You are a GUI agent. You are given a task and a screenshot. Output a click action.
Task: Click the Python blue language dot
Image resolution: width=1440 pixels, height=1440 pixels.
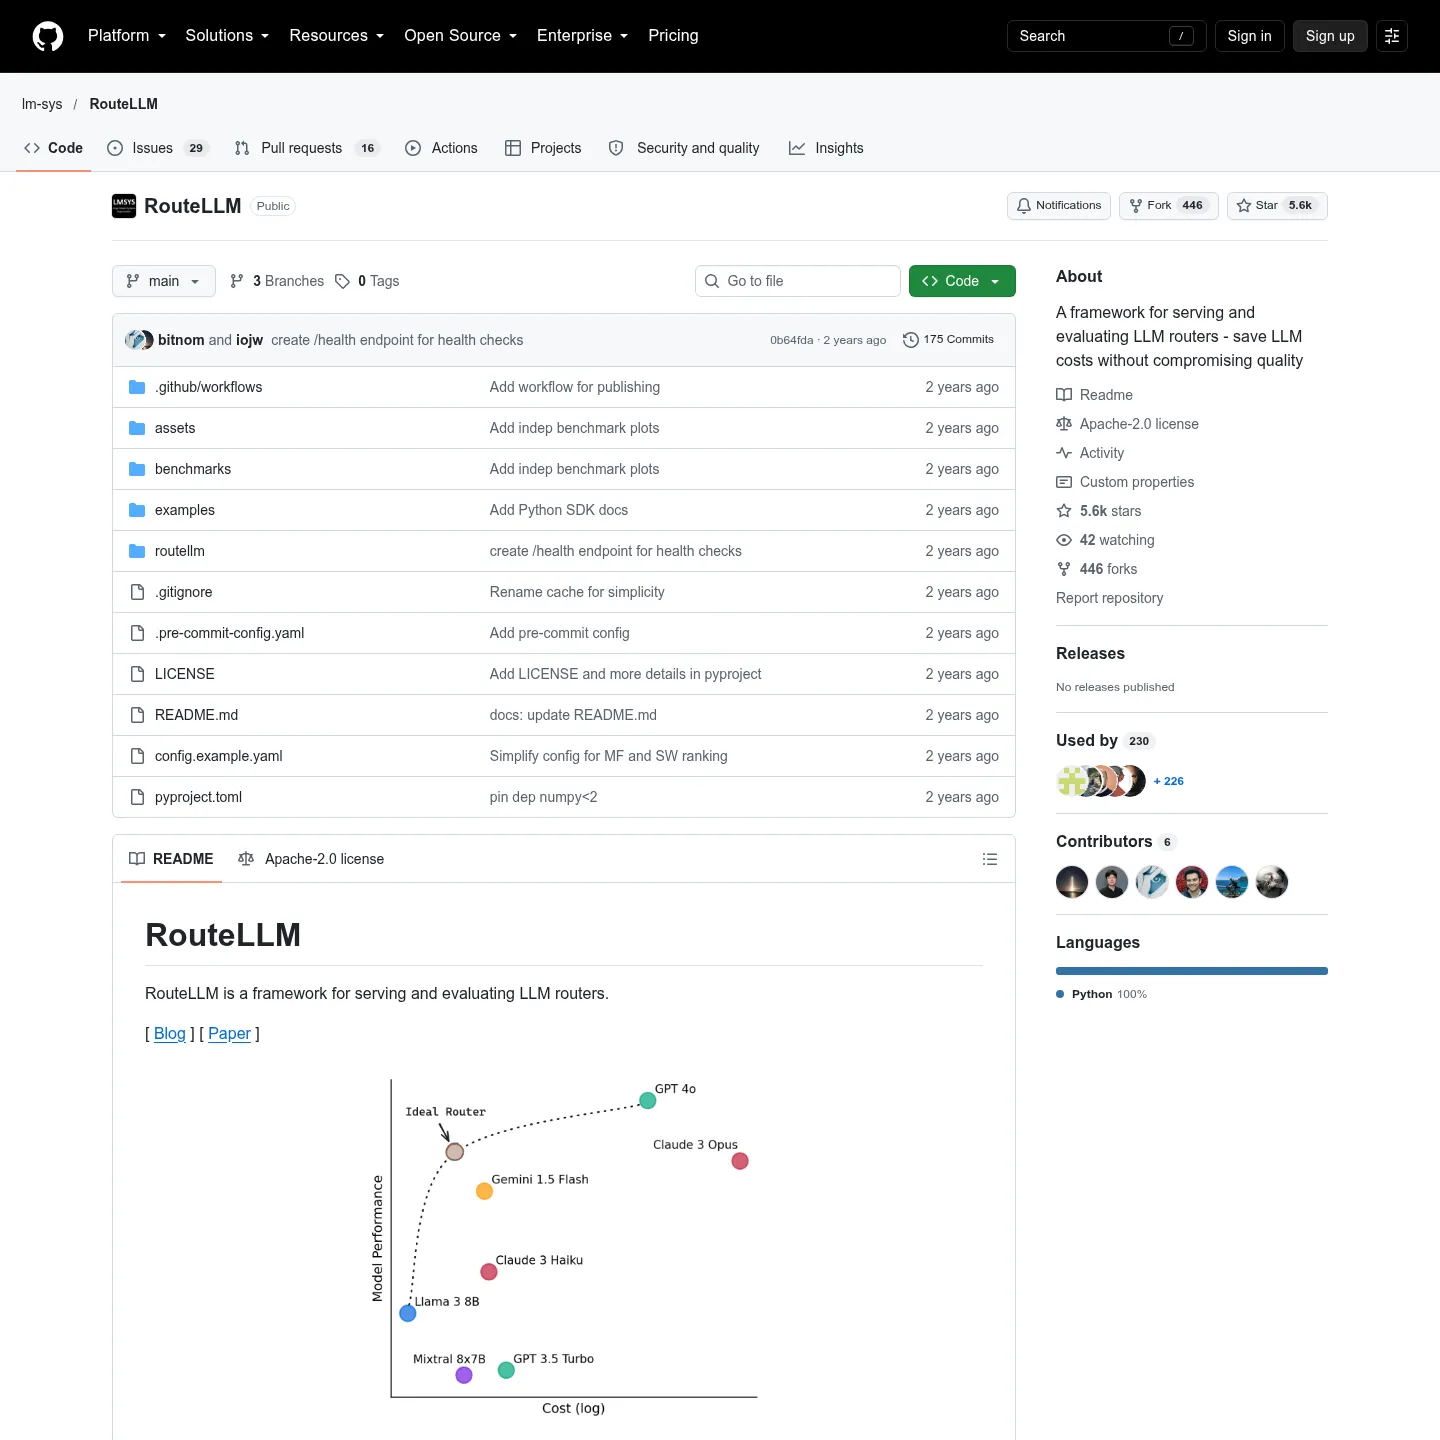point(1060,994)
